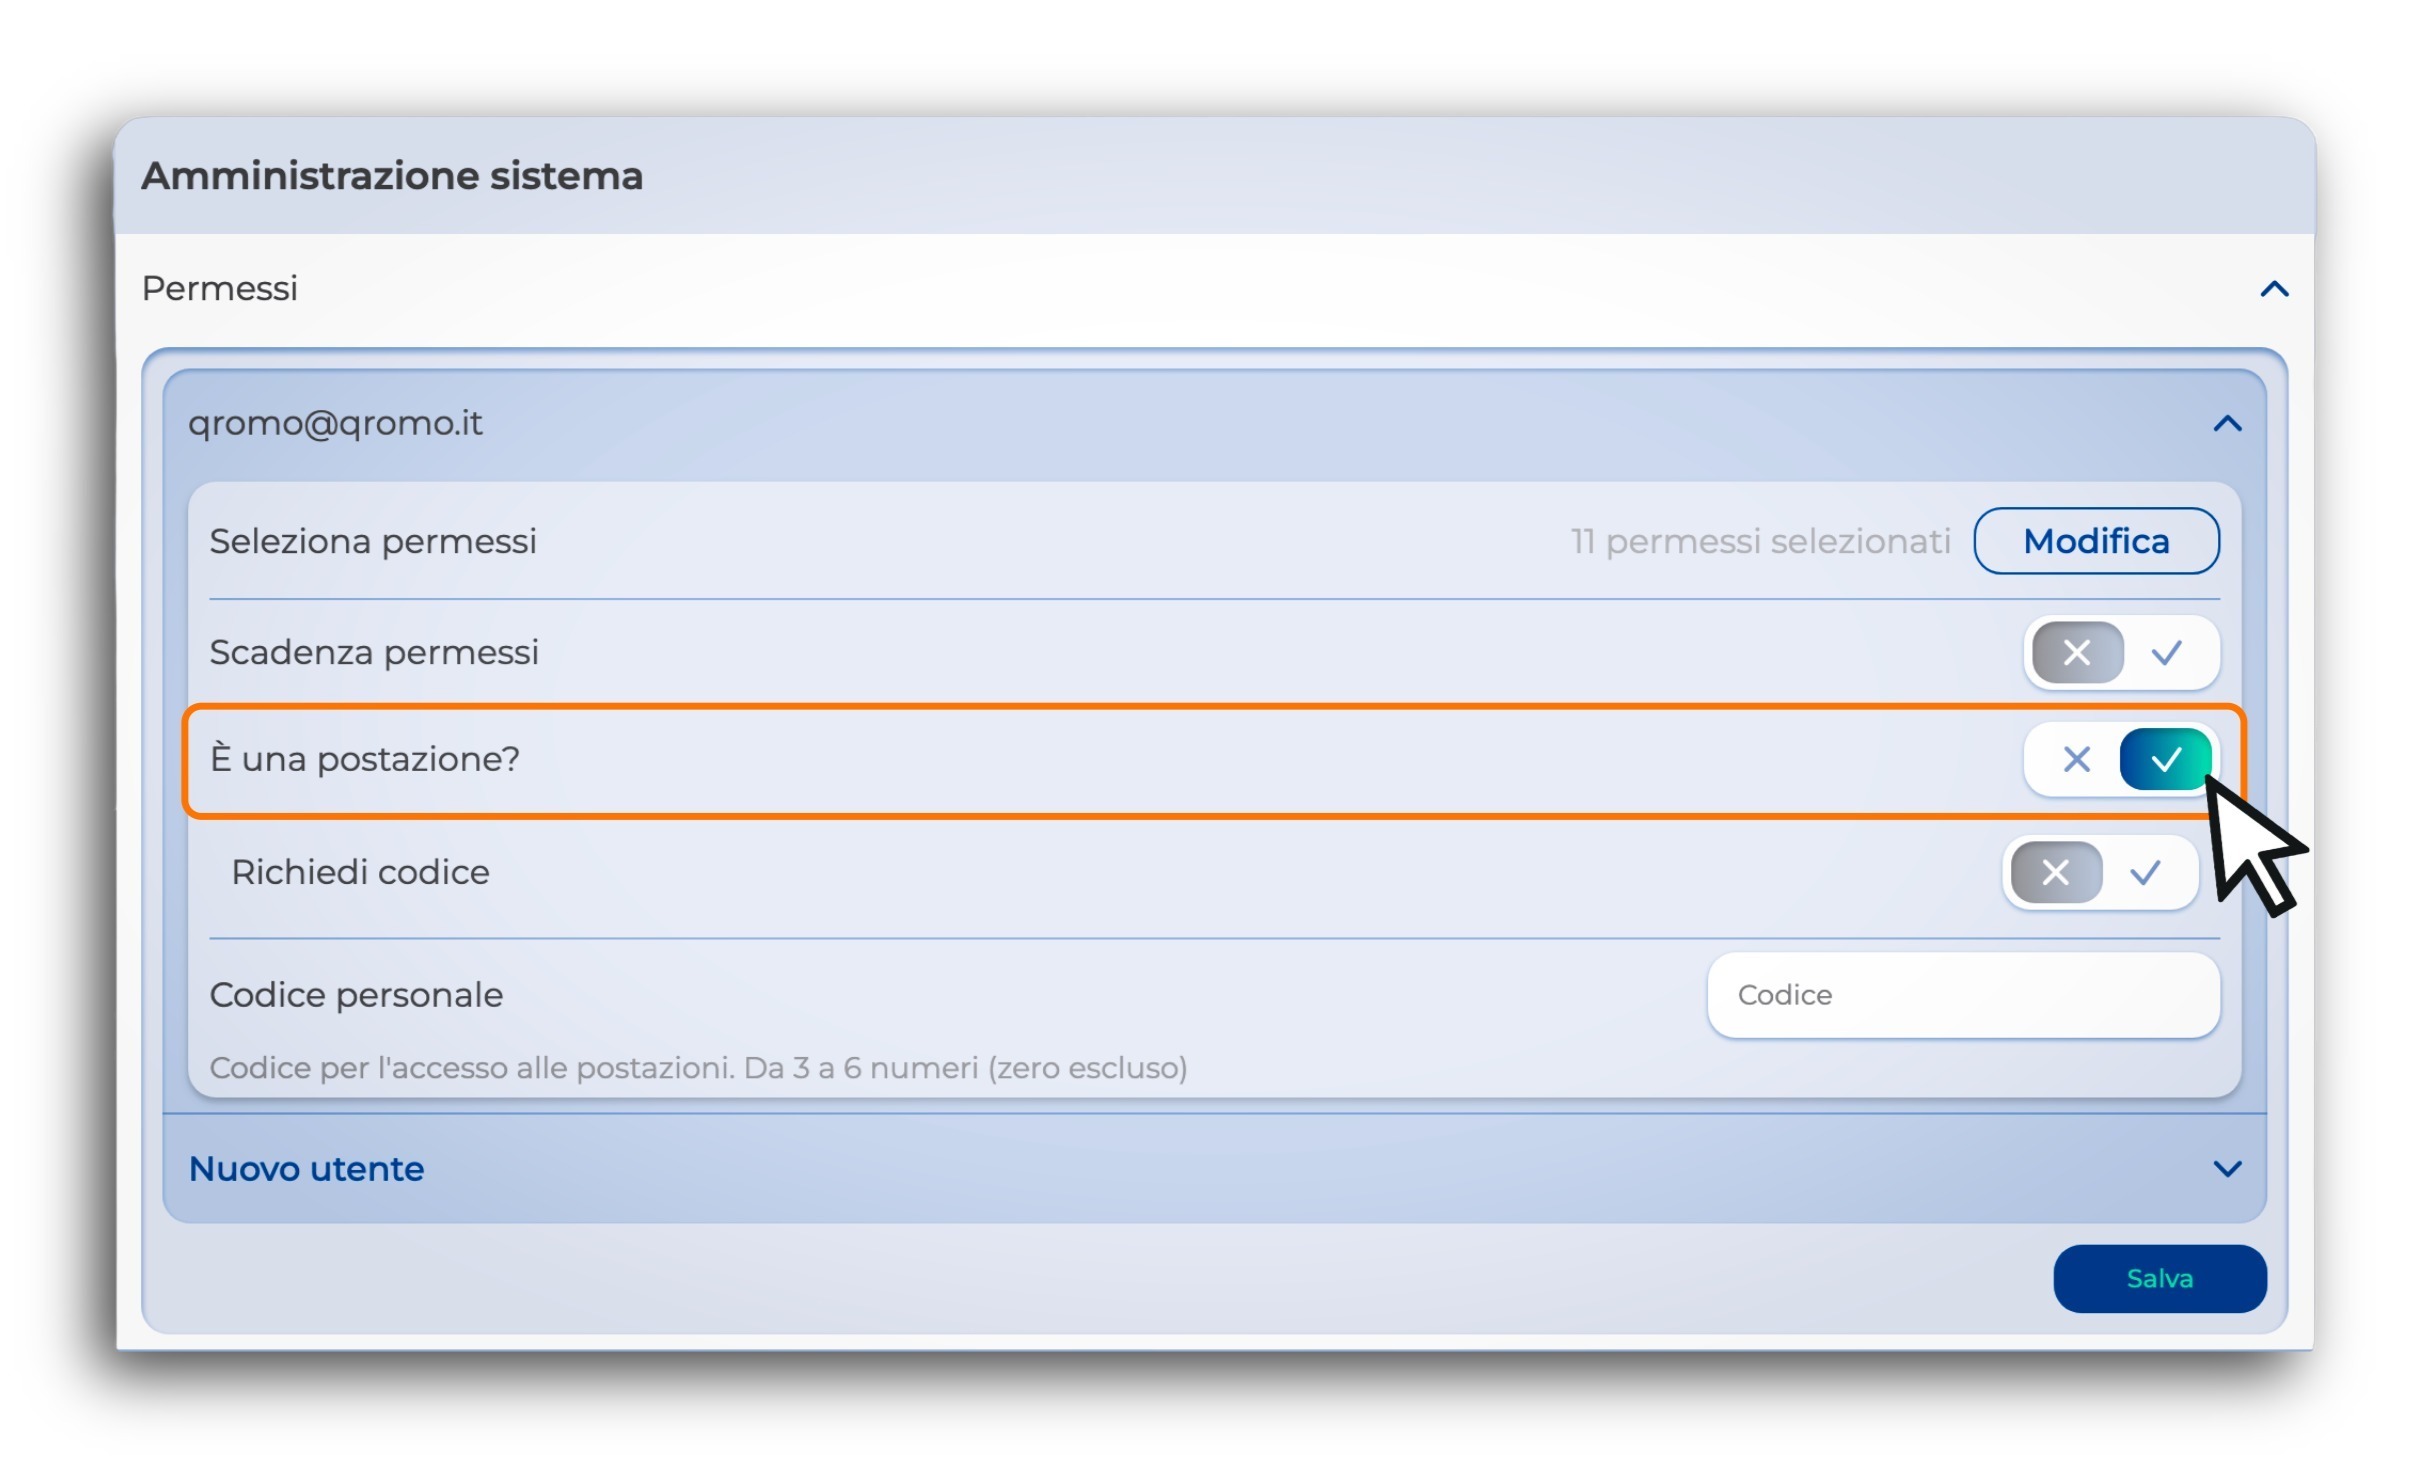2410x1464 pixels.
Task: Open the Nuovo utente row
Action: point(306,1168)
